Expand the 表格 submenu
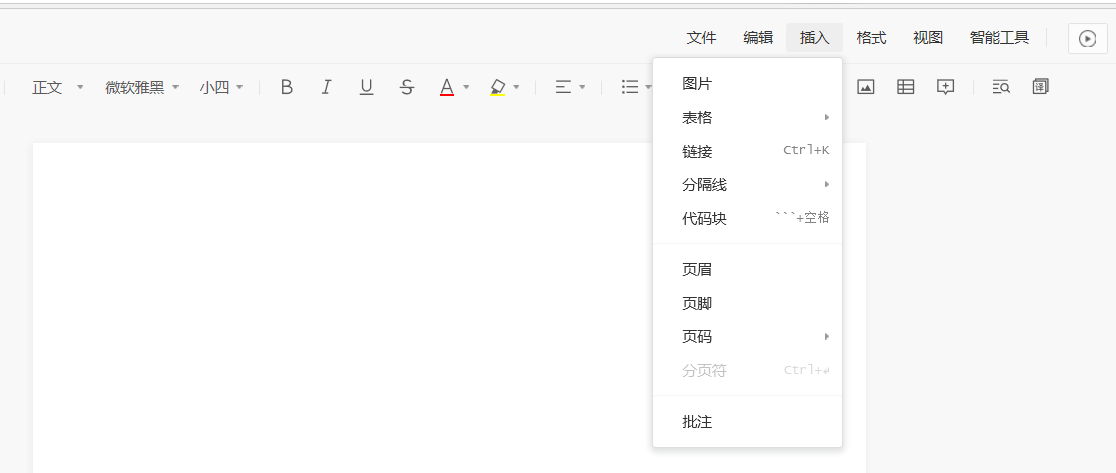The height and width of the screenshot is (473, 1116). (x=747, y=117)
